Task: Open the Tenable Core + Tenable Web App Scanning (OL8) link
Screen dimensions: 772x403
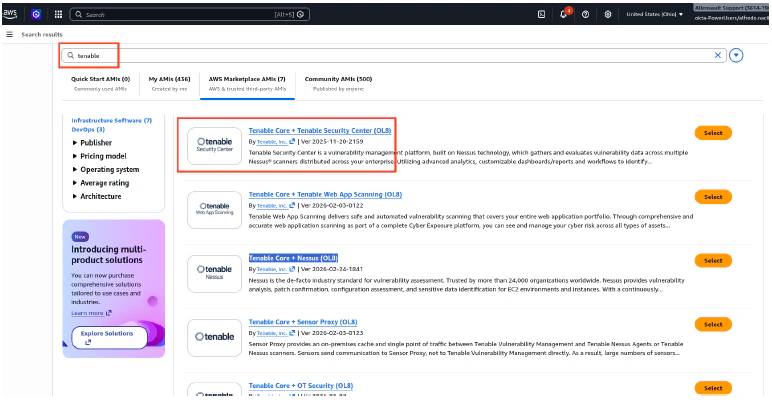Action: coord(325,194)
